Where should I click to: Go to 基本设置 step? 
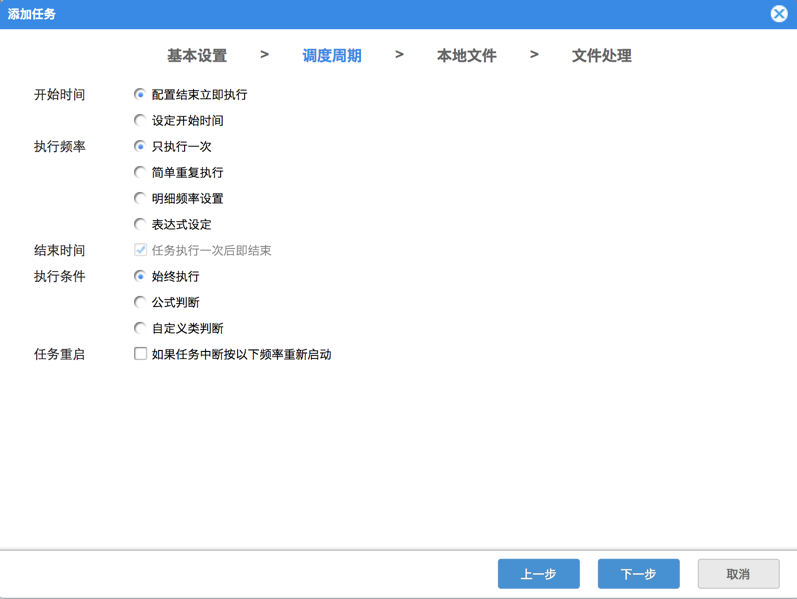pyautogui.click(x=197, y=55)
